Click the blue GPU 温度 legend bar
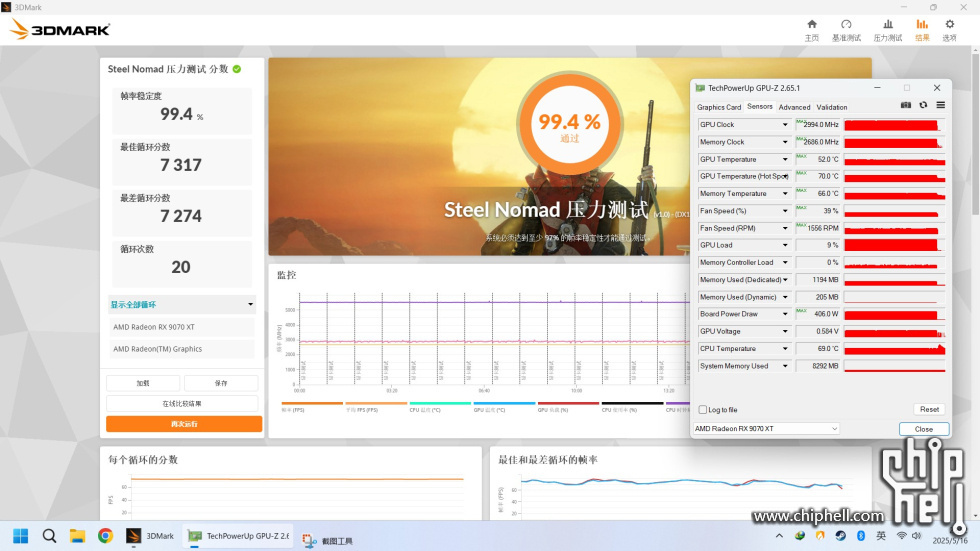The image size is (980, 551). [x=504, y=404]
